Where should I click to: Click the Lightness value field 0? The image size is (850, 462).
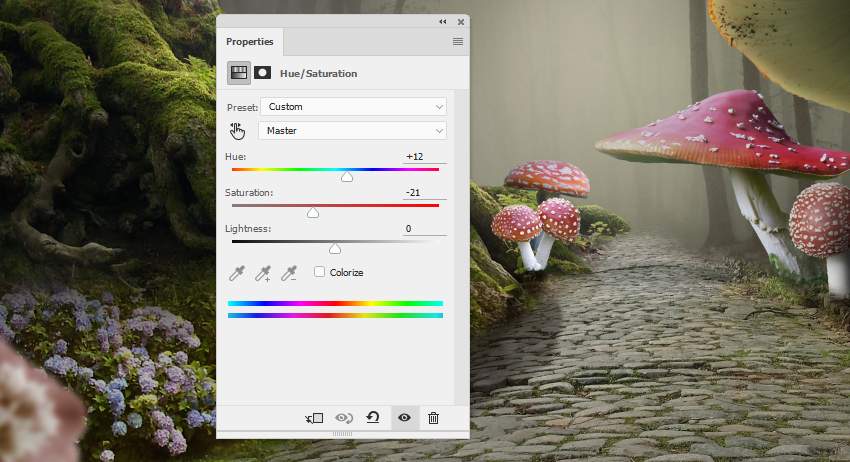click(x=424, y=229)
